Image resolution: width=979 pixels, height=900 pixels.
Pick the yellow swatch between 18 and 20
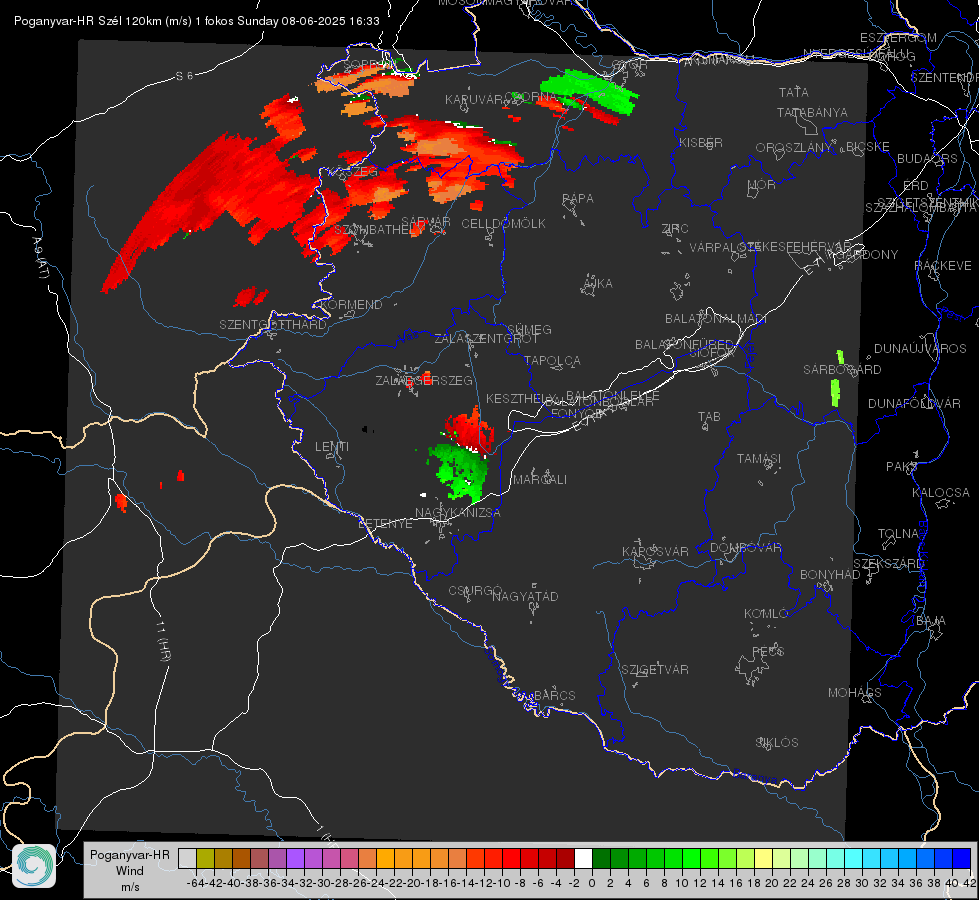point(764,858)
